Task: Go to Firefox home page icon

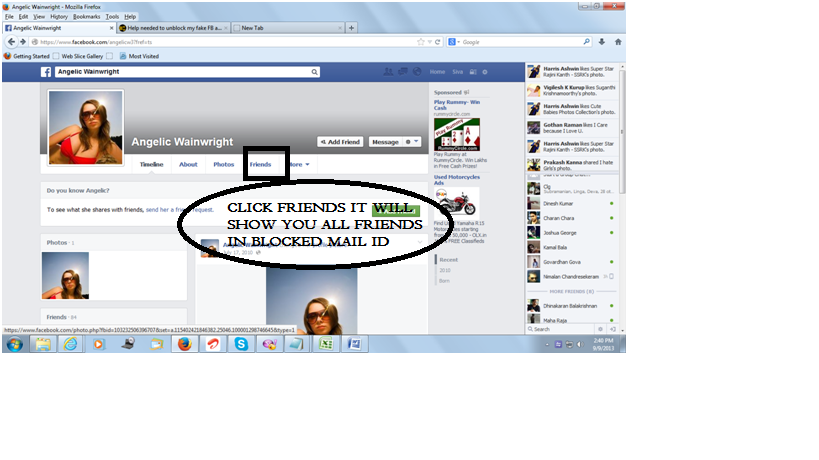Action: coord(618,42)
